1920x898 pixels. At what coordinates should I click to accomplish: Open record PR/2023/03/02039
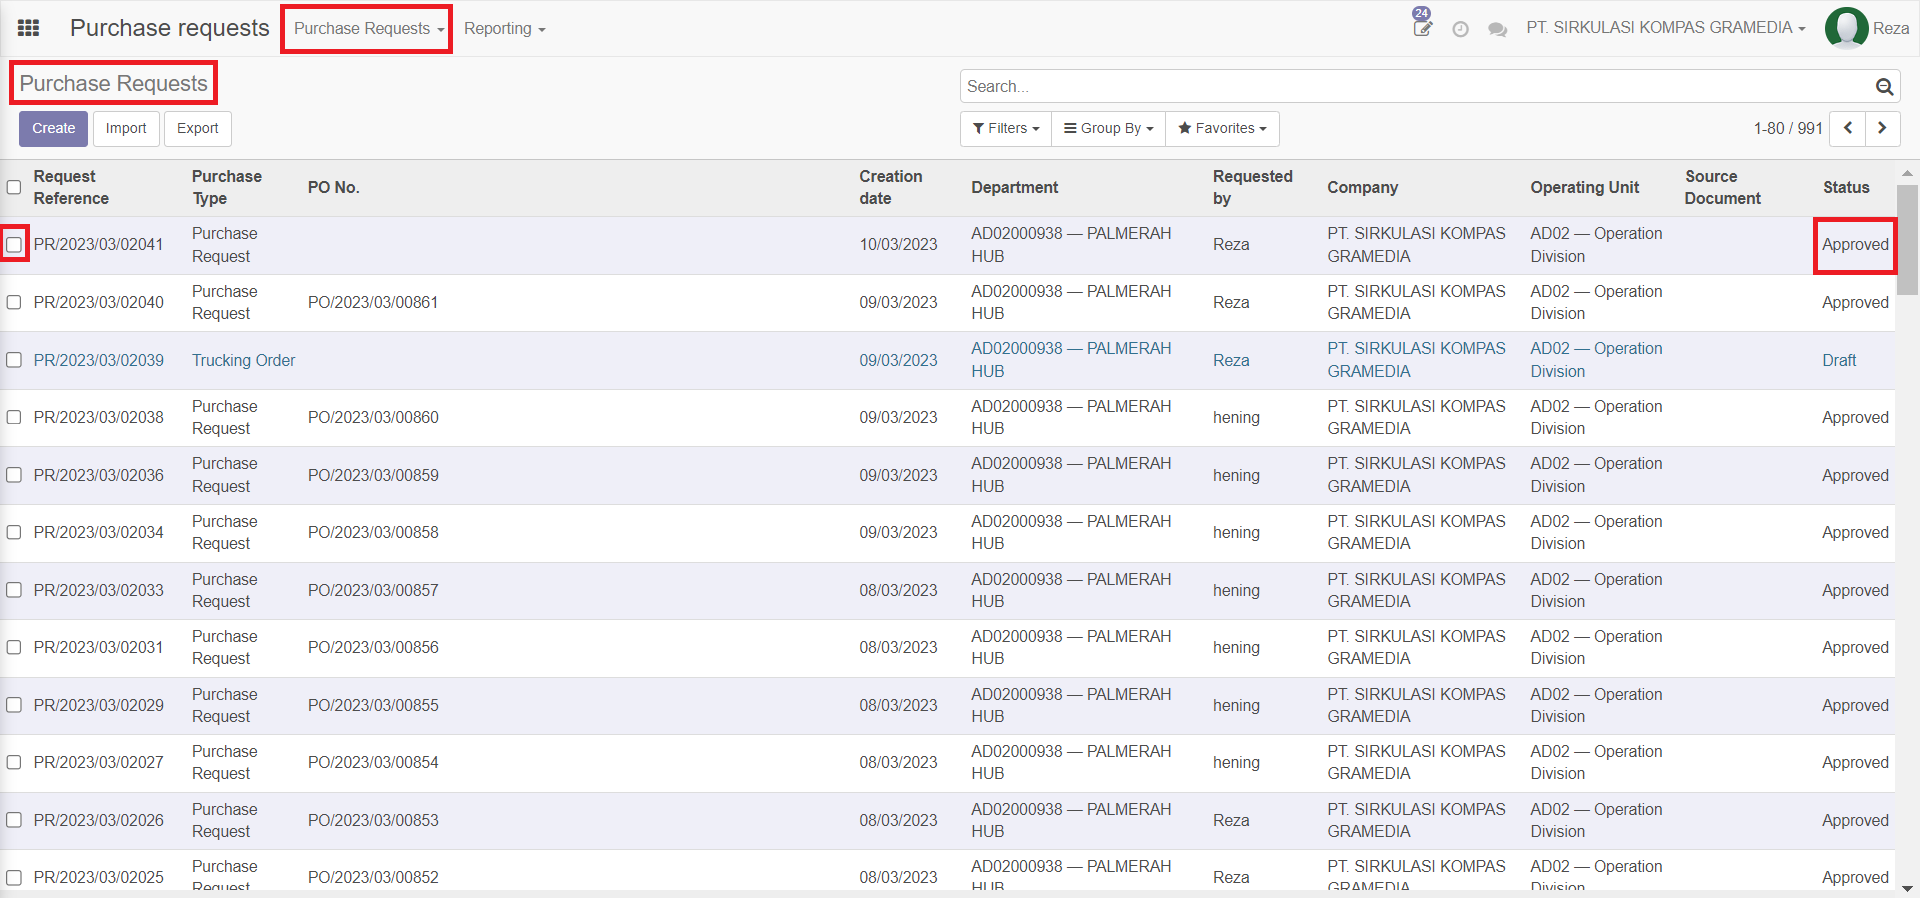pos(99,360)
